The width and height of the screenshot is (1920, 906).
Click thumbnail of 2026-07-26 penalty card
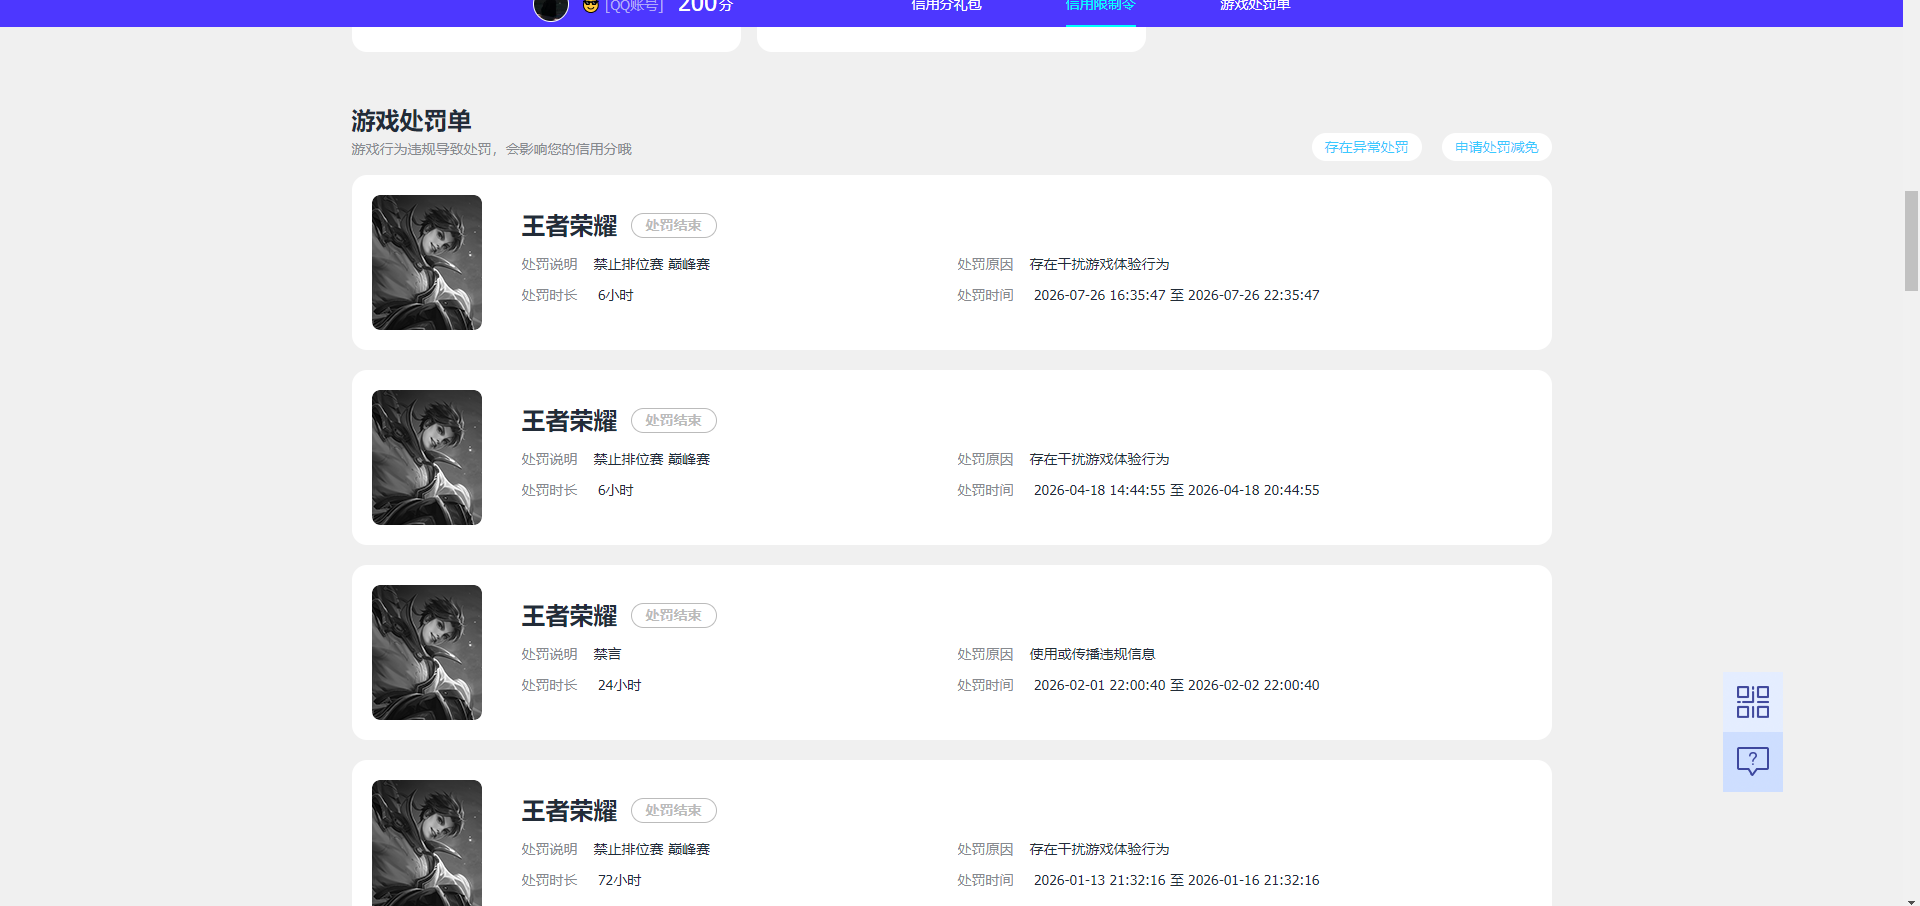[427, 262]
